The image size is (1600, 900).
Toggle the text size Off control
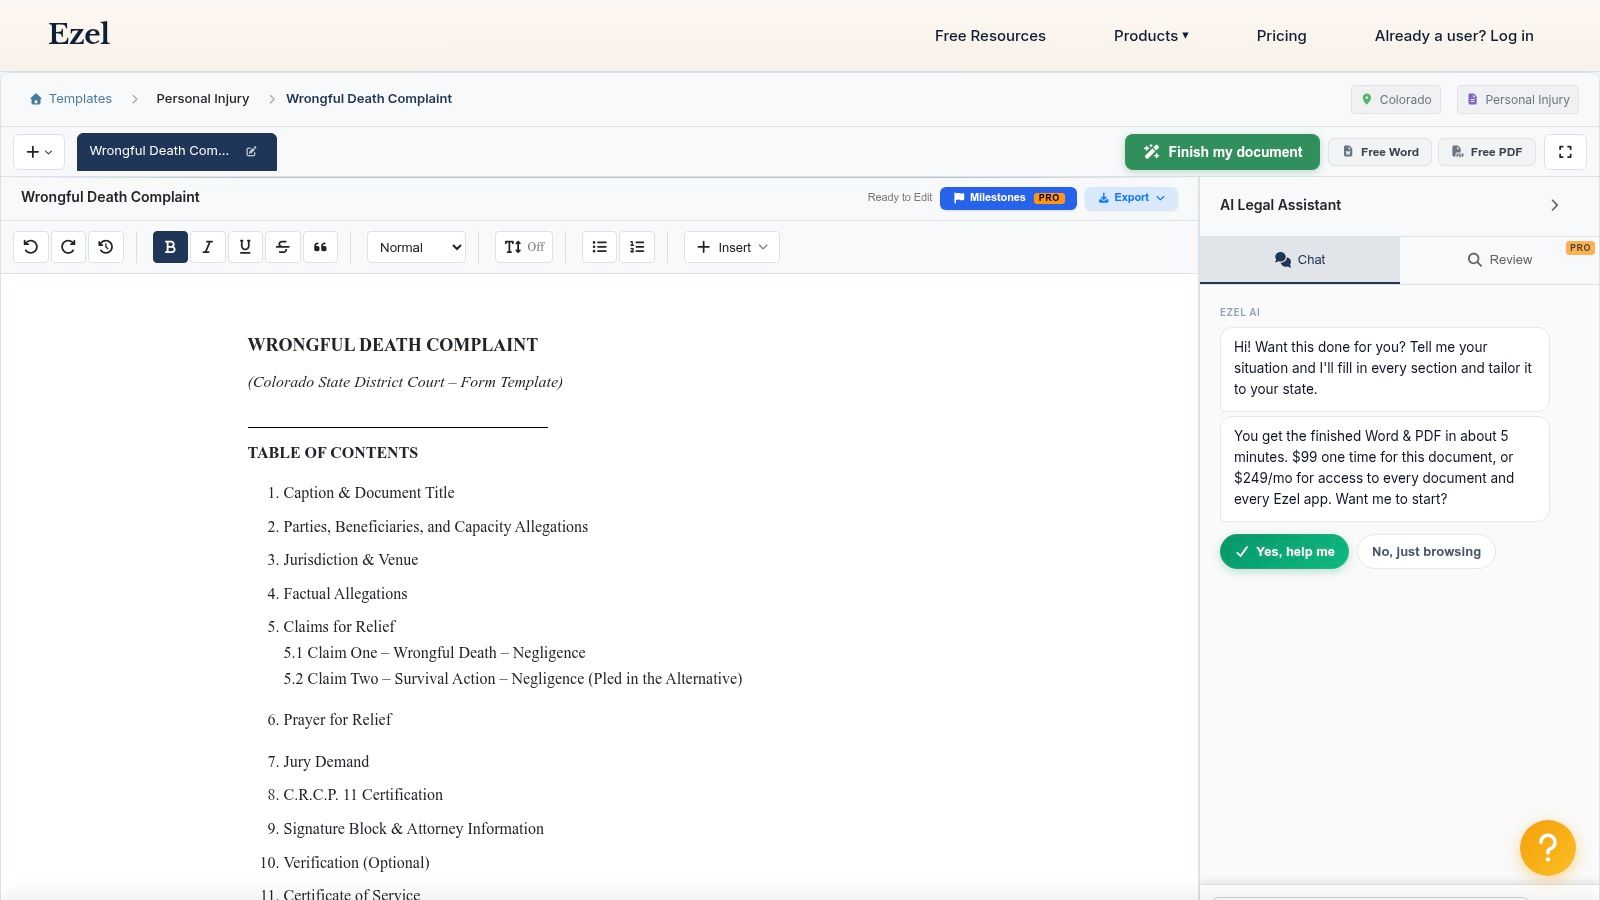tap(524, 247)
